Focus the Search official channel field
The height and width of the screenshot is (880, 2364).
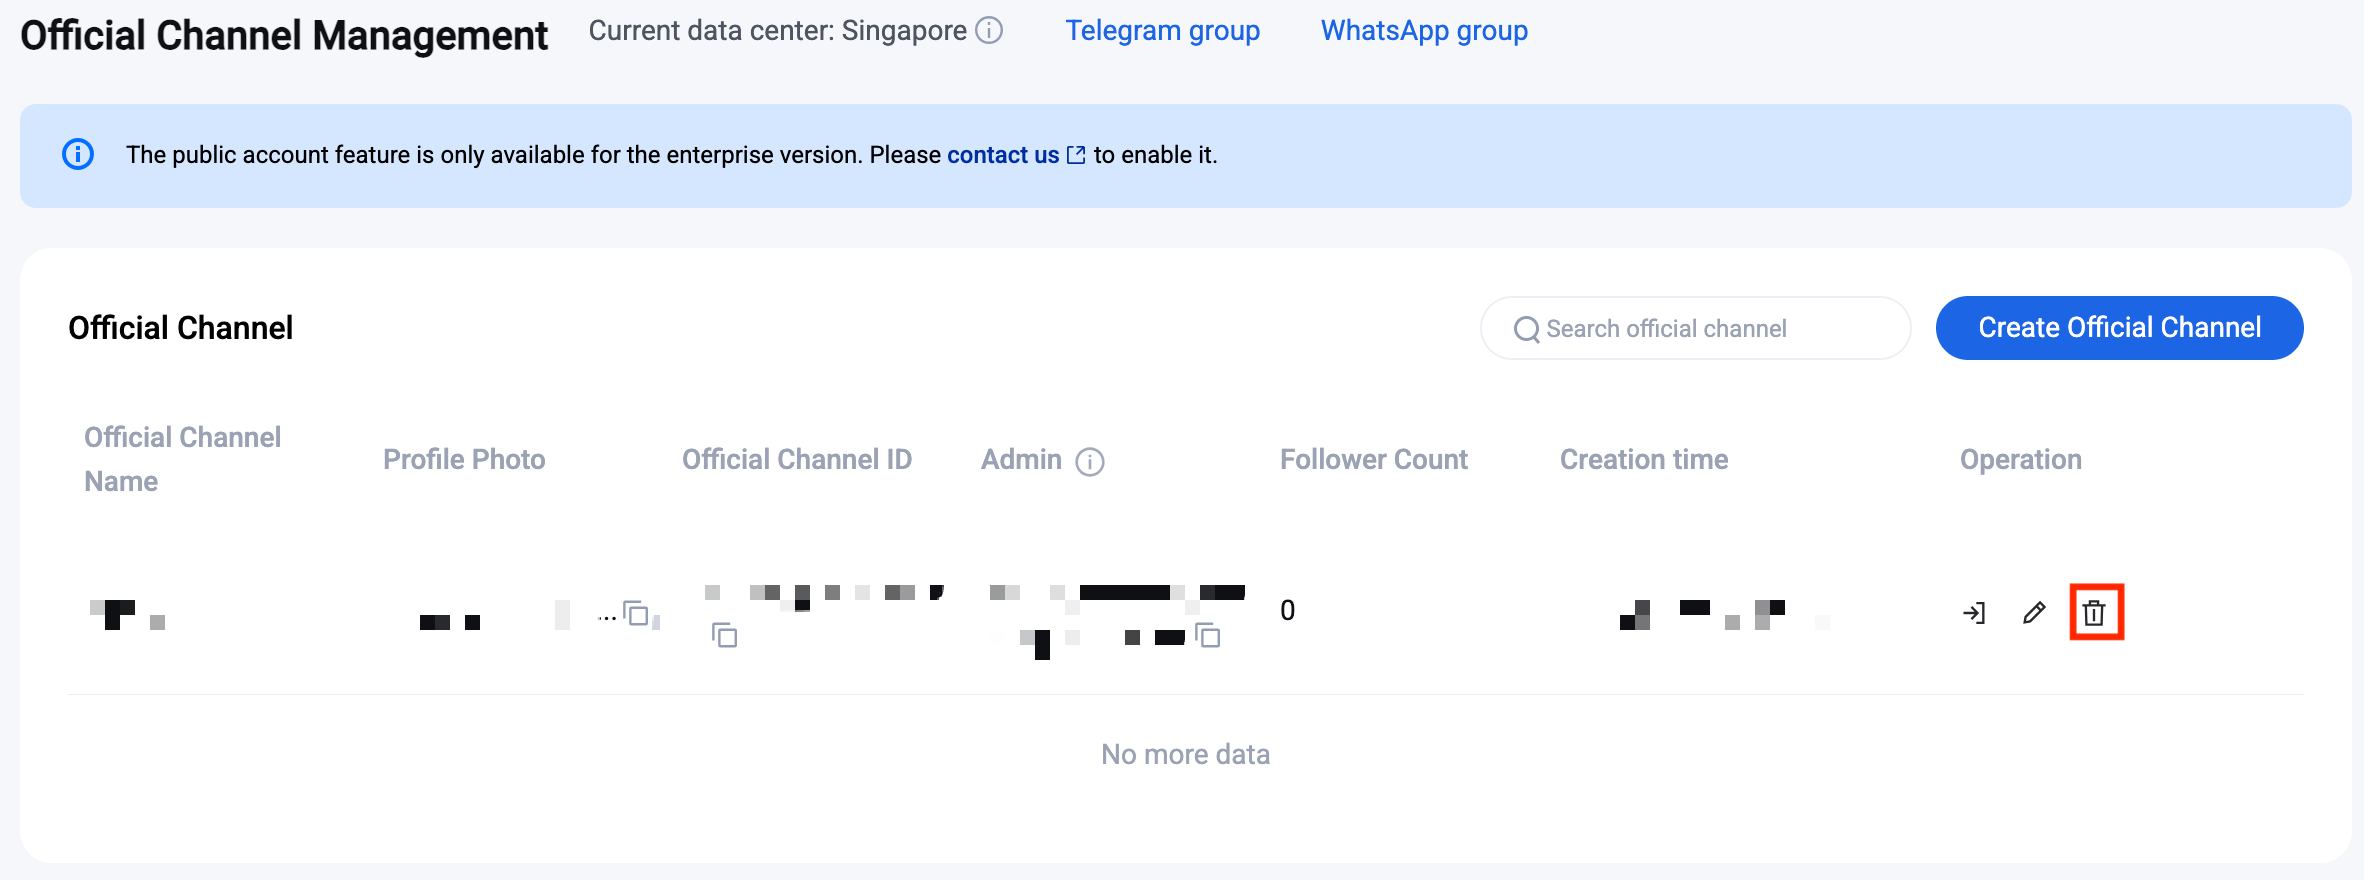coord(1710,329)
